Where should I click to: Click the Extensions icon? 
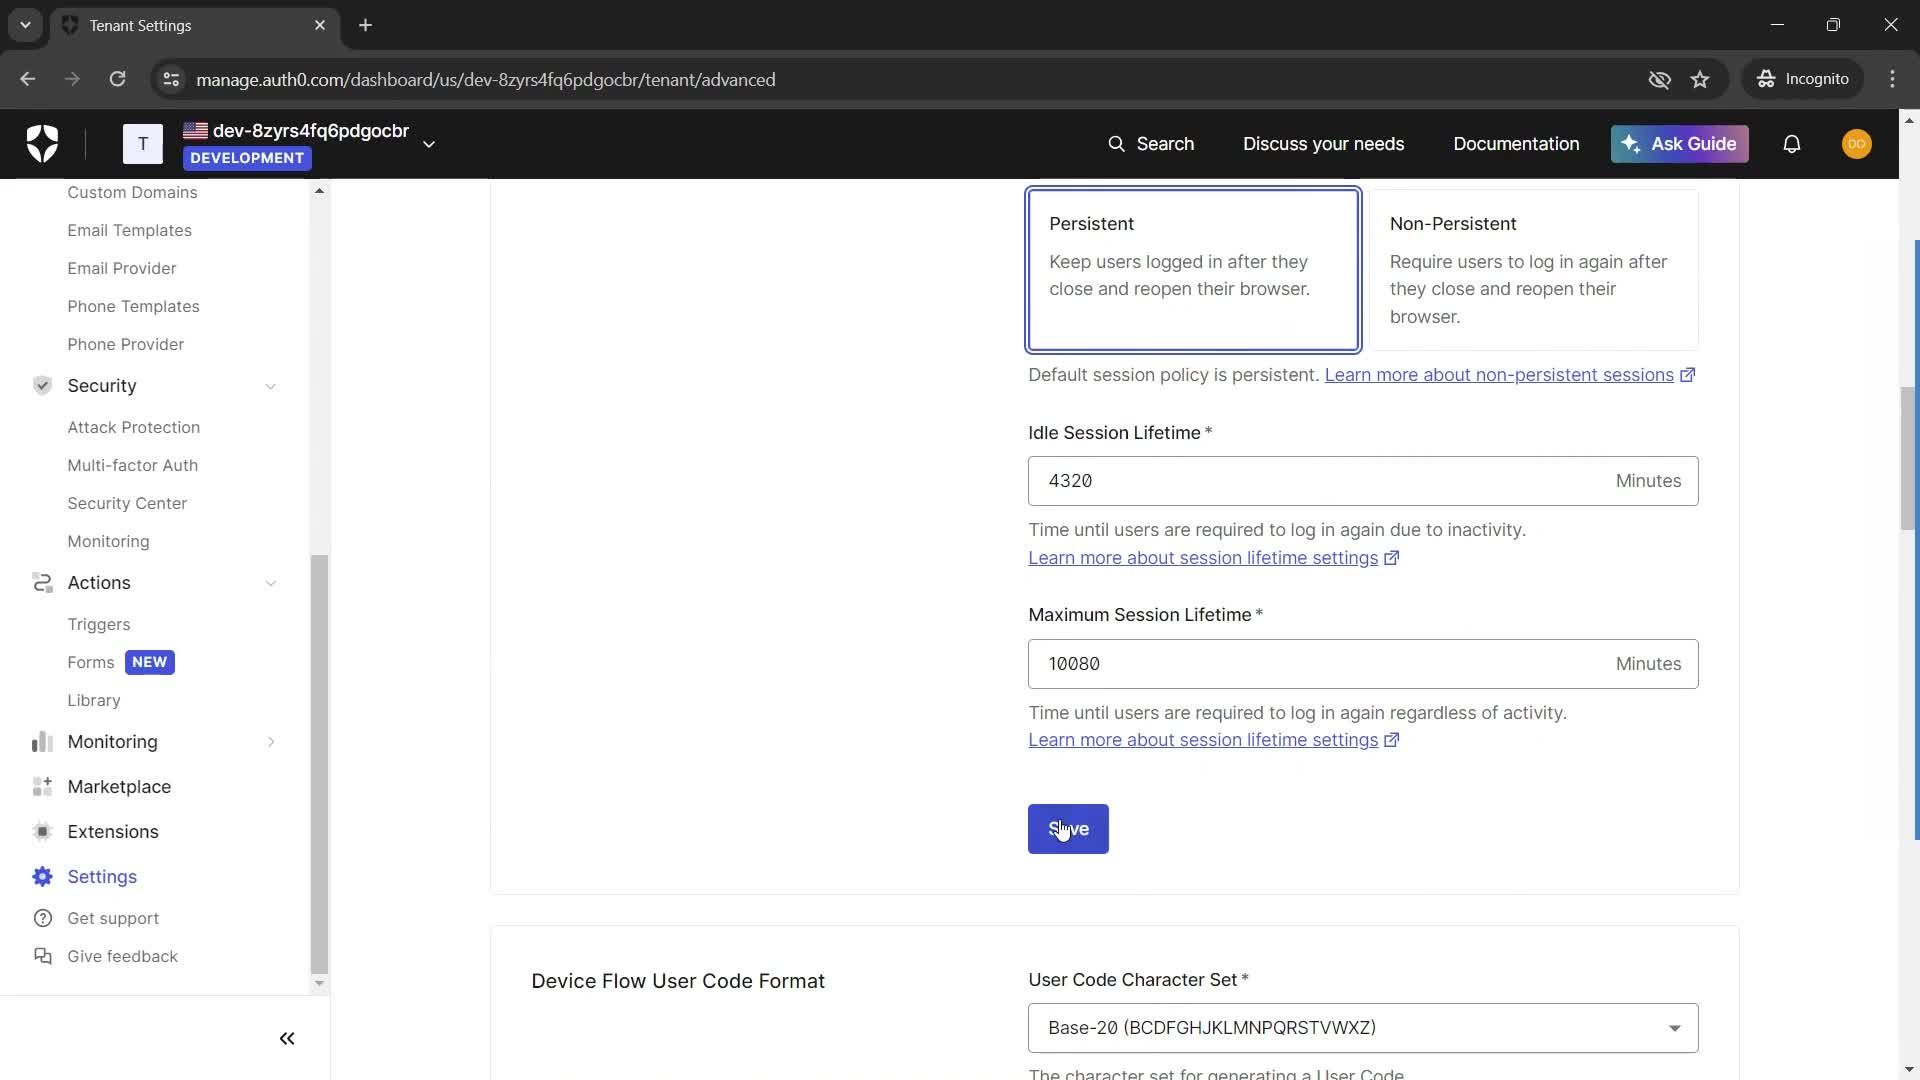42,831
